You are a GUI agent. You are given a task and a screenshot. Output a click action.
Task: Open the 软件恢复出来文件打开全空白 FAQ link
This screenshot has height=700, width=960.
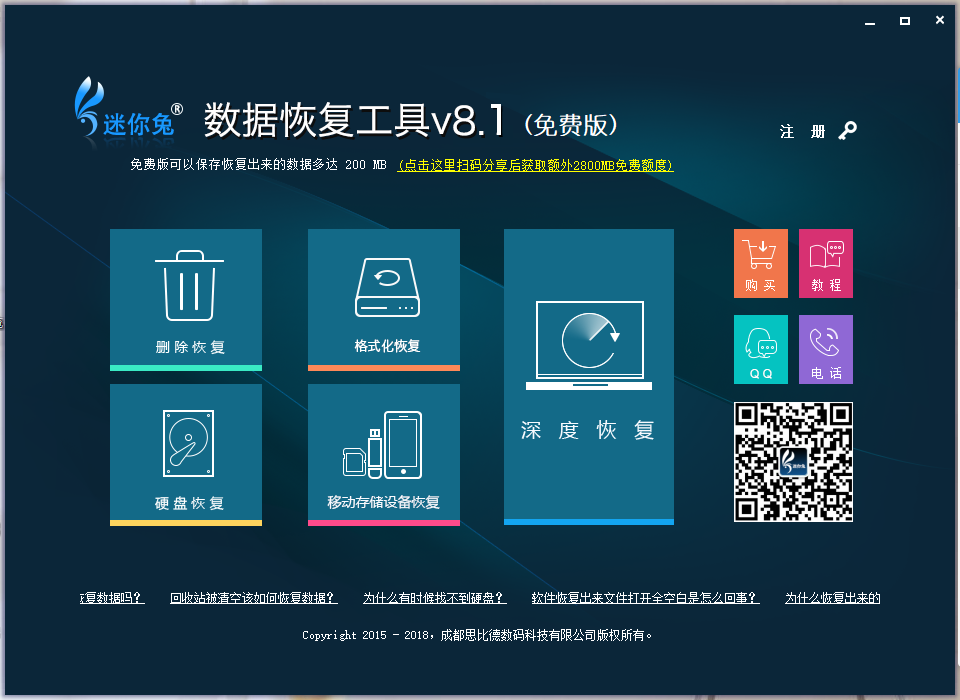coord(645,598)
